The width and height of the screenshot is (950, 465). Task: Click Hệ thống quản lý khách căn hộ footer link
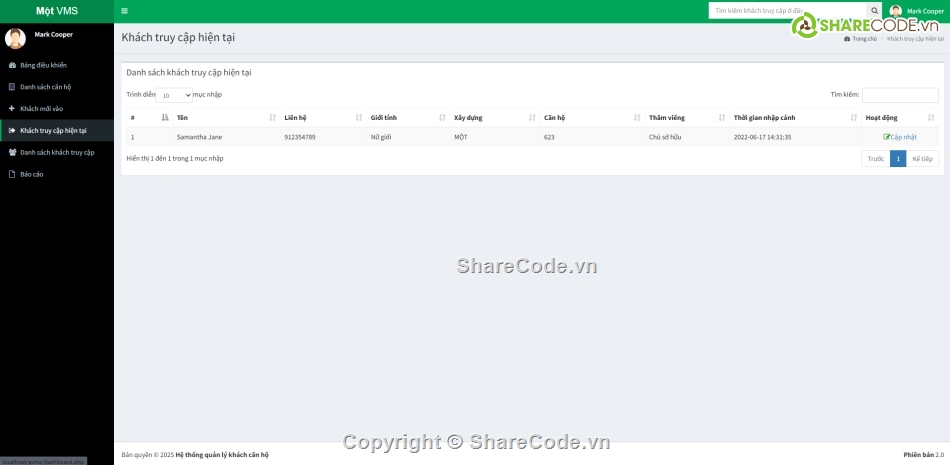click(222, 455)
